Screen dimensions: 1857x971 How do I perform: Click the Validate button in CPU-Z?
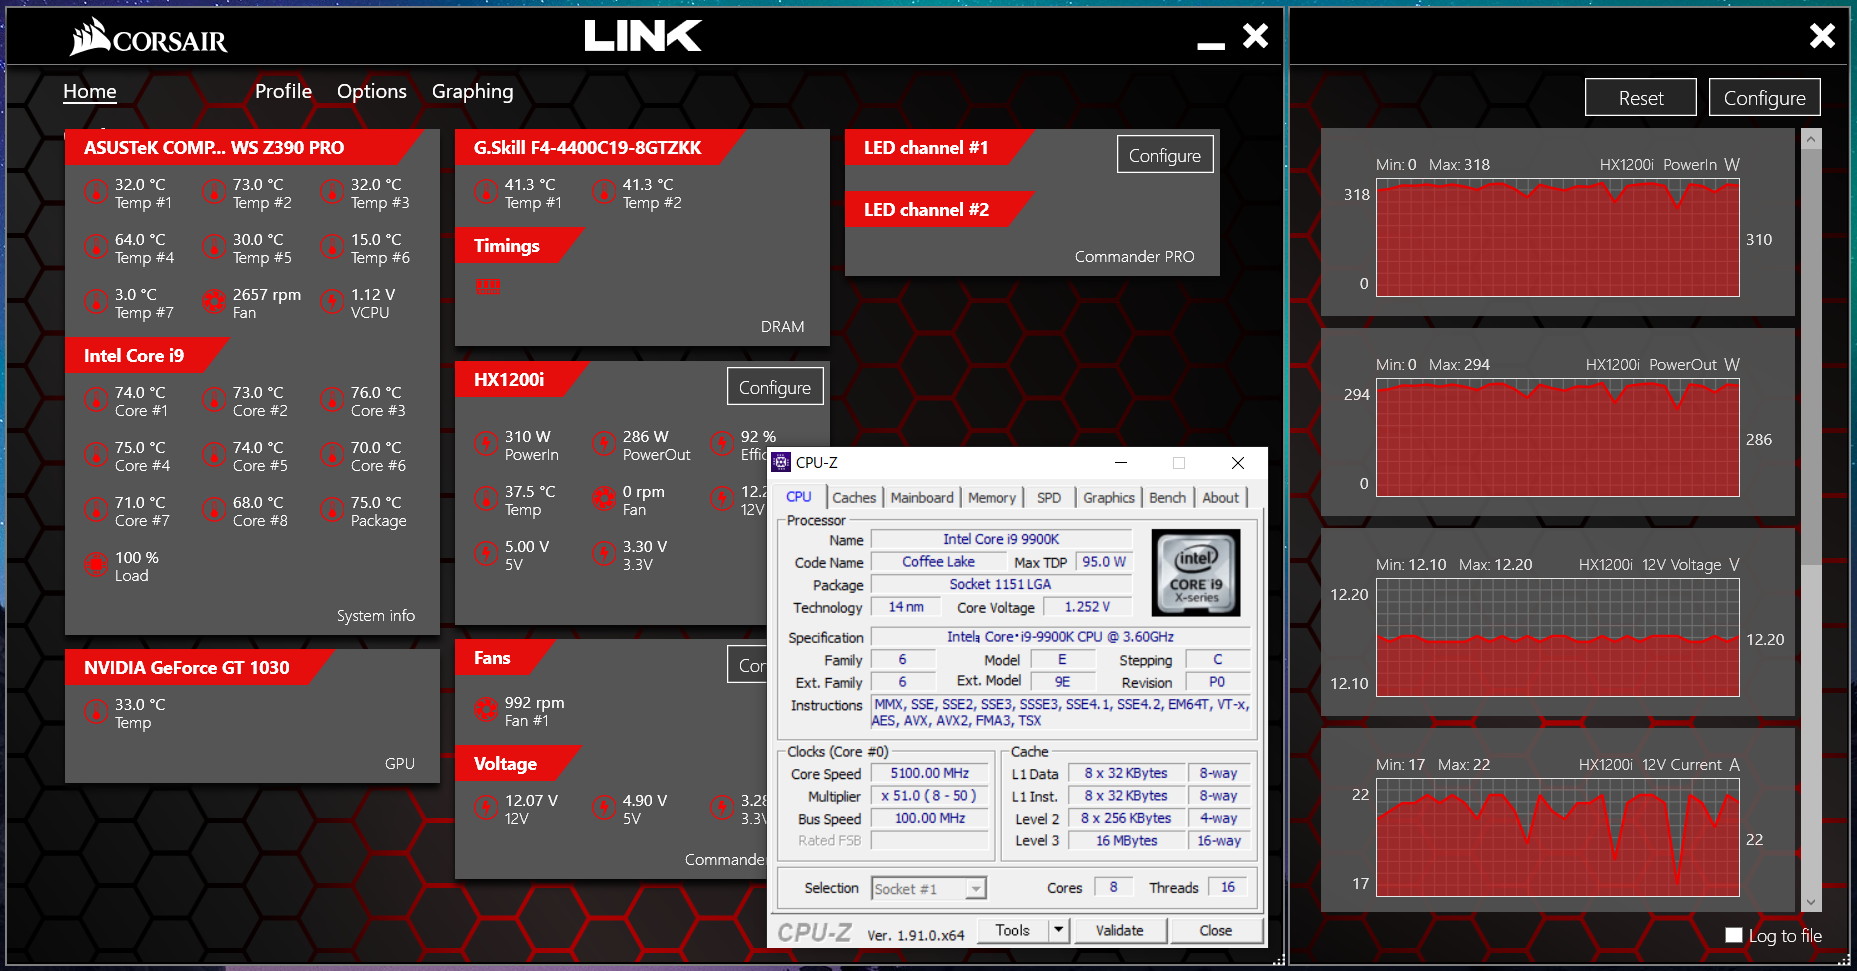[x=1119, y=930]
